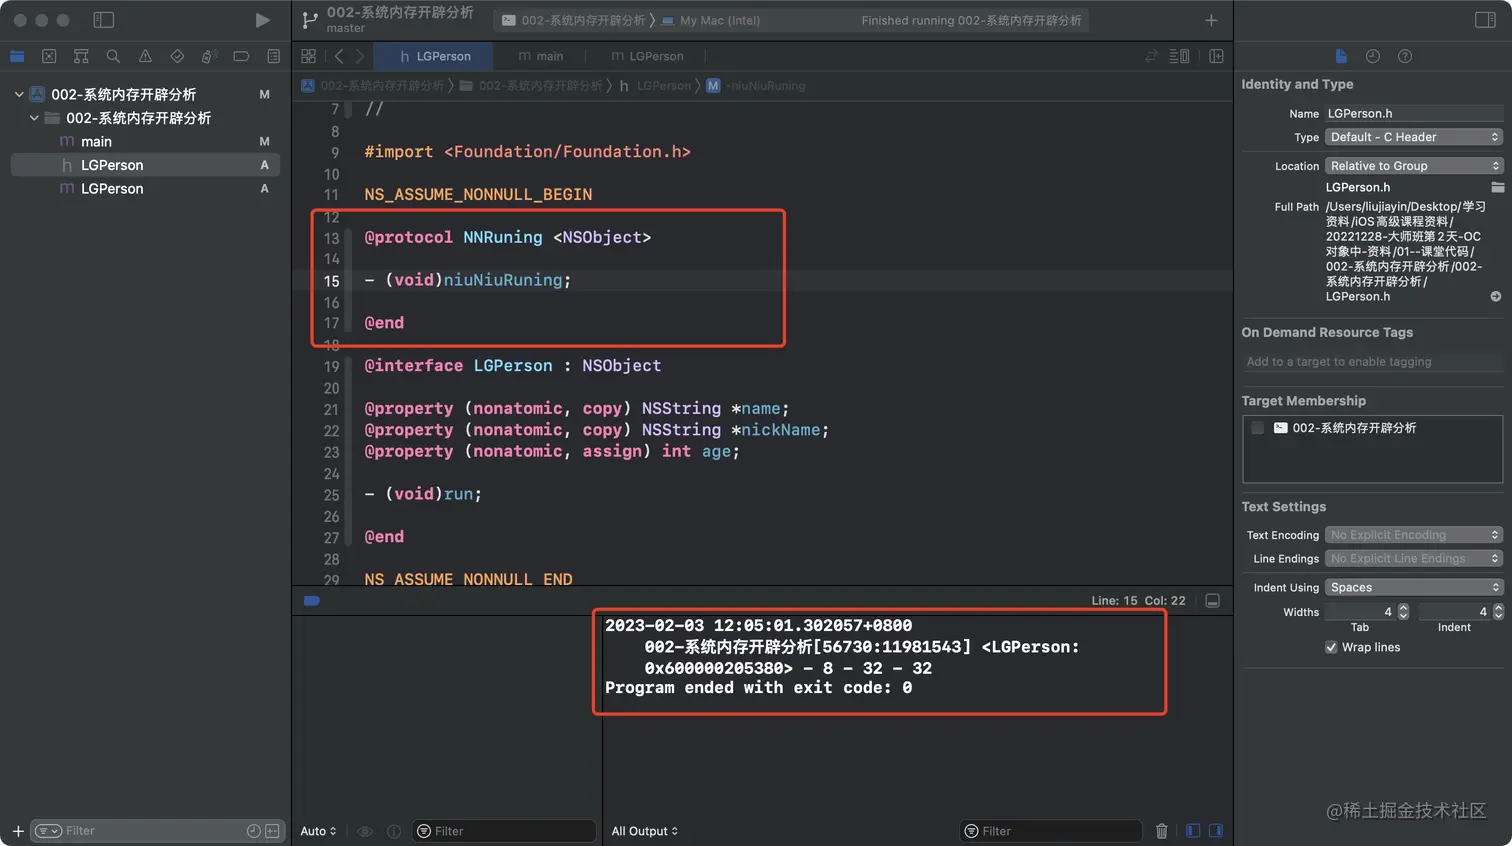Open the Project navigator tab icon

17,56
